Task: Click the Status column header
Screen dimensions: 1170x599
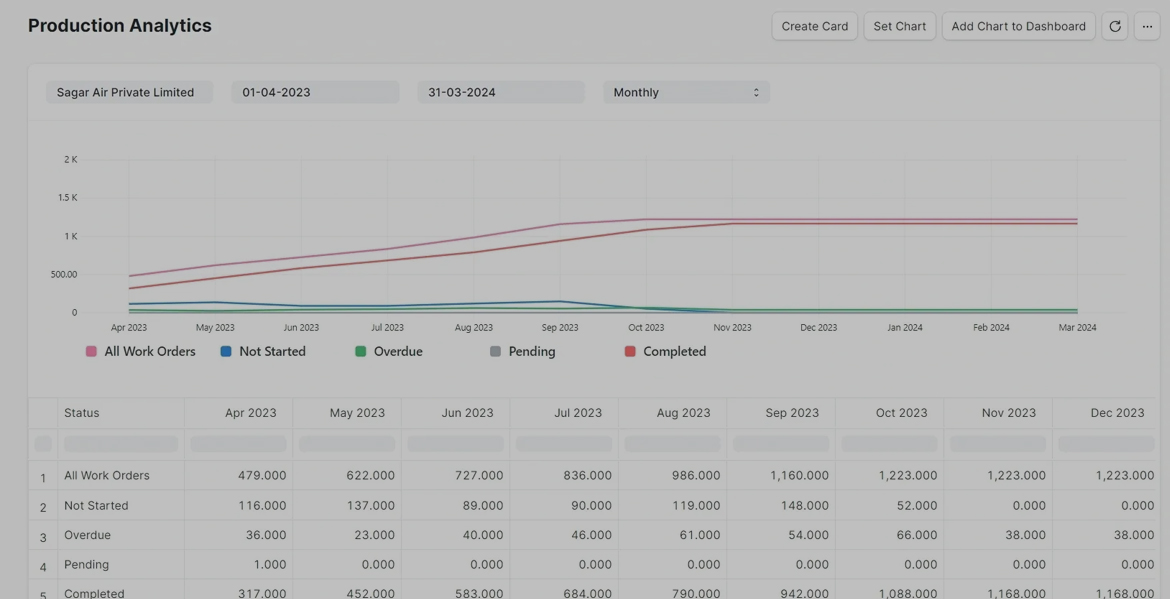Action: click(x=82, y=412)
